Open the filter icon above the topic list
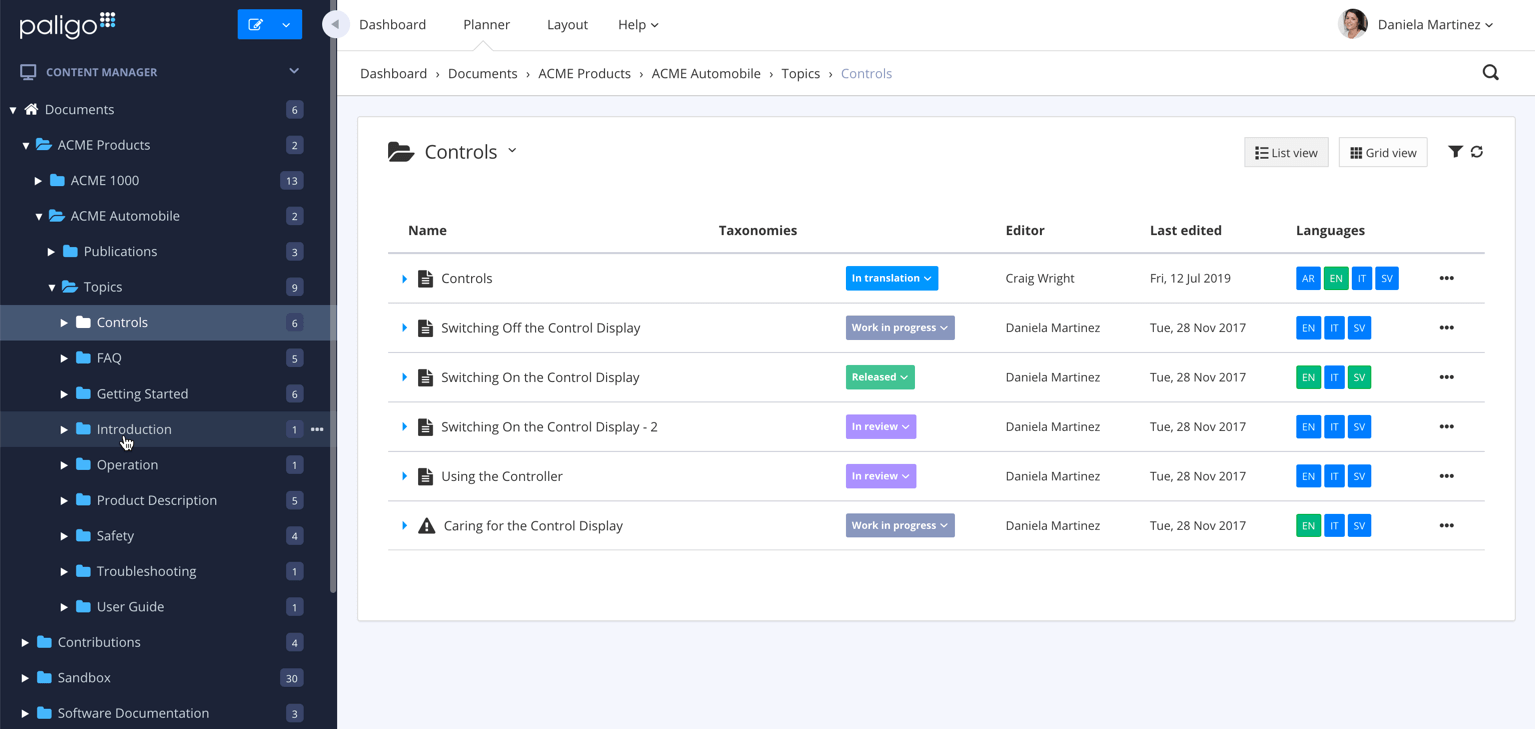Image resolution: width=1535 pixels, height=729 pixels. [x=1456, y=151]
